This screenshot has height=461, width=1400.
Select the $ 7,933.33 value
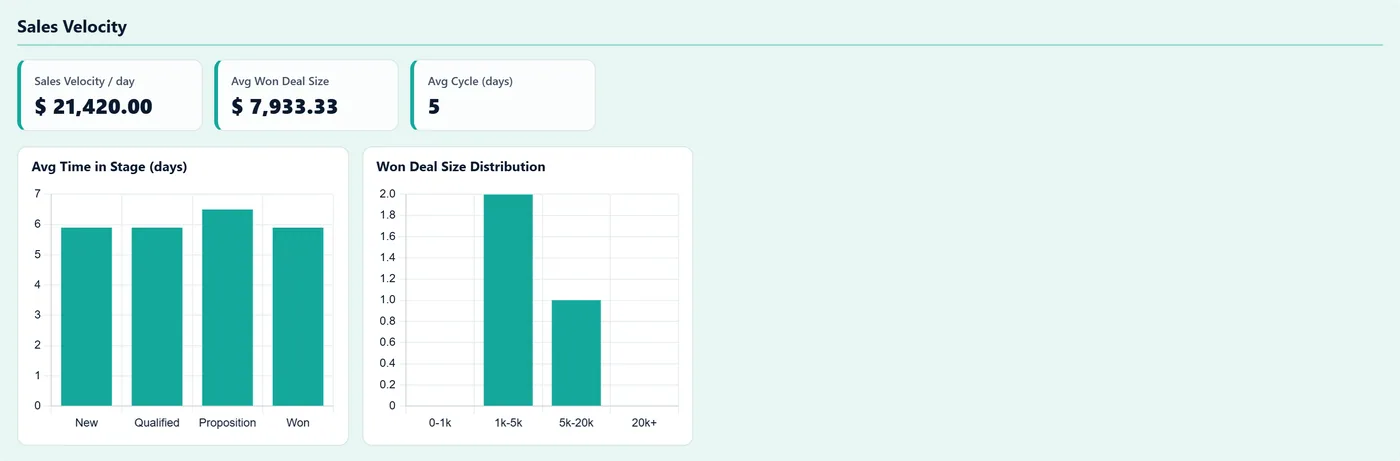point(284,107)
